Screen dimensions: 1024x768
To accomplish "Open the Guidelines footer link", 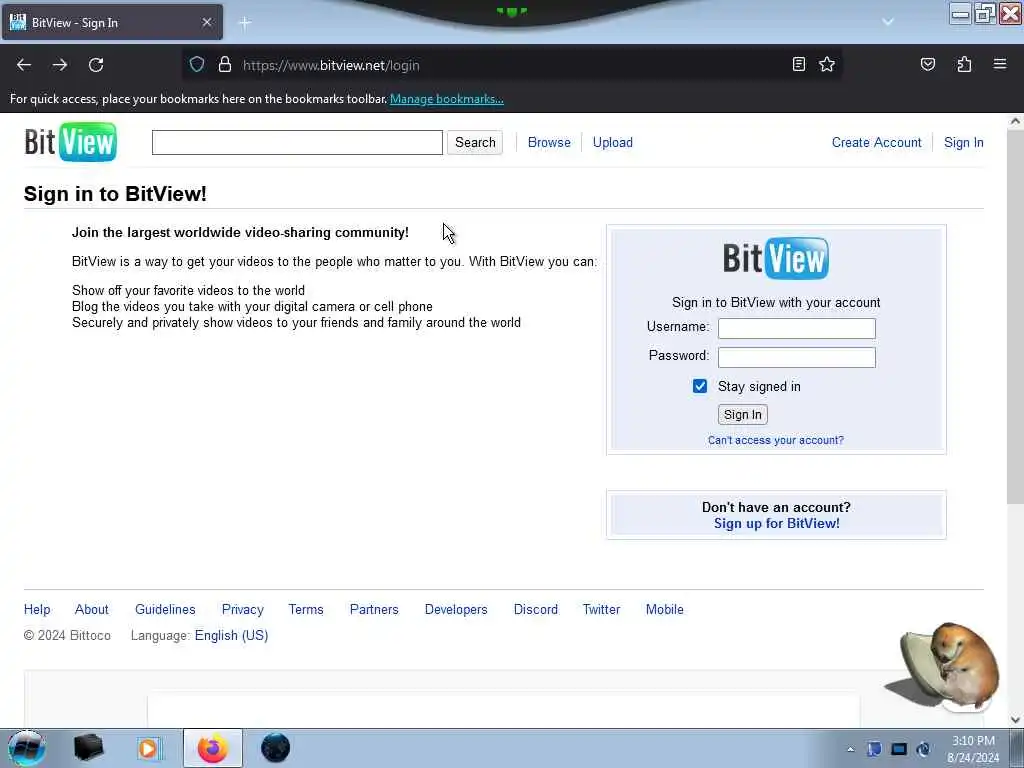I will (165, 609).
